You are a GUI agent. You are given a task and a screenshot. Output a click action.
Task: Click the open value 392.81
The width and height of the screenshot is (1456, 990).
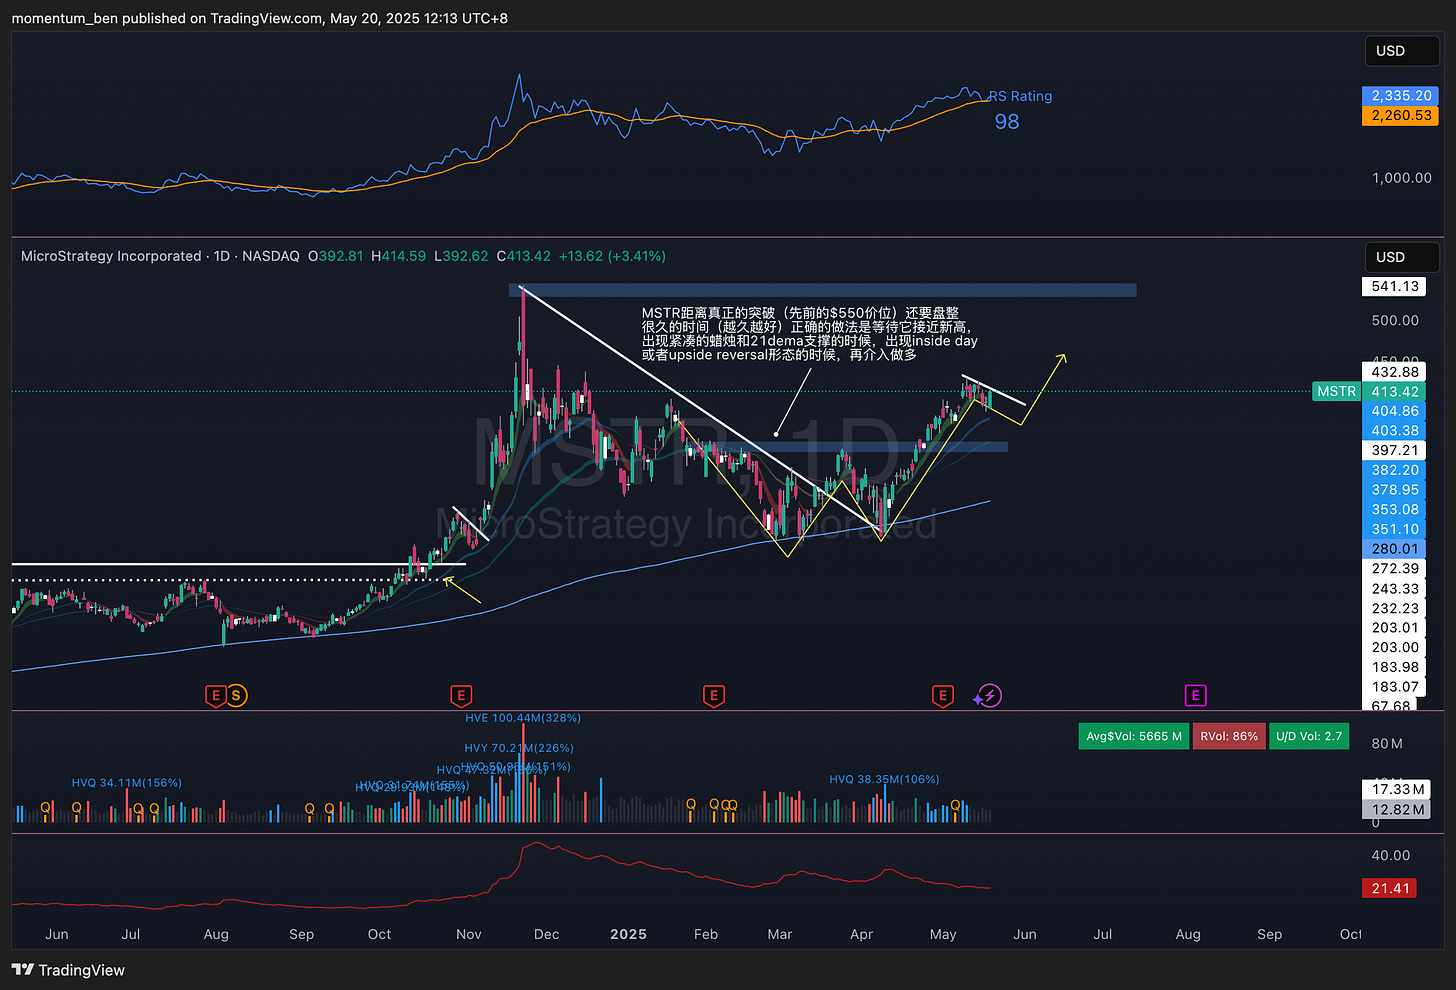coord(341,256)
